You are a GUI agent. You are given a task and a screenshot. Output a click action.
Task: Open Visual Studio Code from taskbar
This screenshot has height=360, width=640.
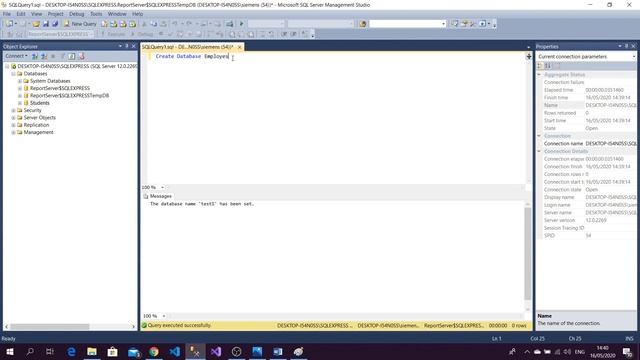pos(175,351)
